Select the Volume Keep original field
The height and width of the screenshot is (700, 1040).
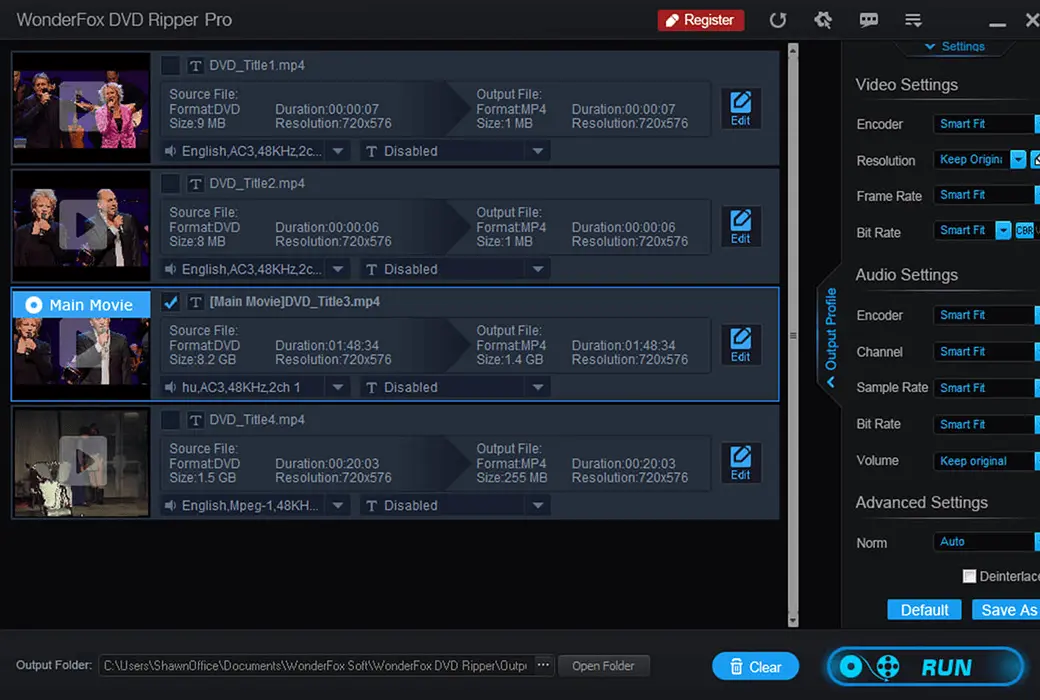[x=986, y=461]
